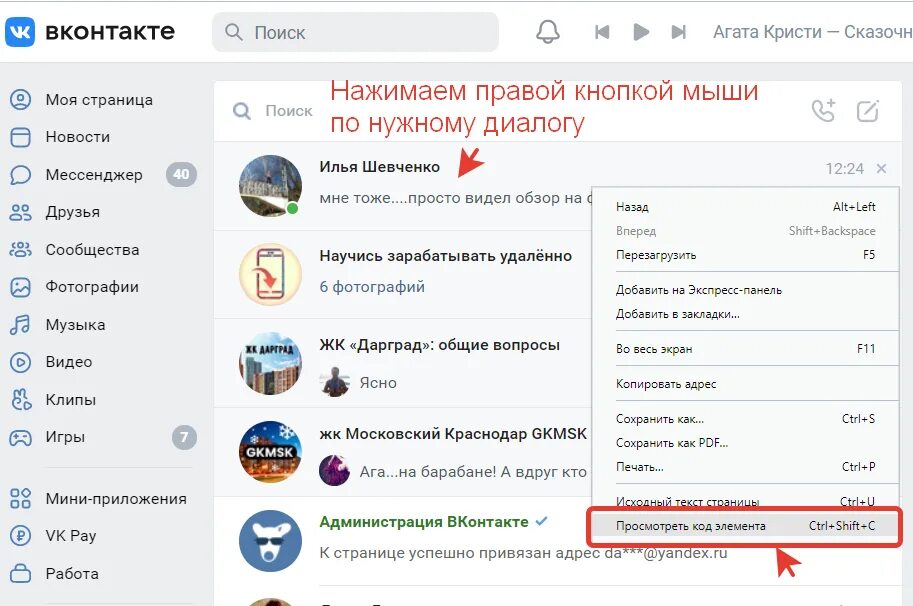Click the ВКонтакте wordmark in the header

[110, 31]
